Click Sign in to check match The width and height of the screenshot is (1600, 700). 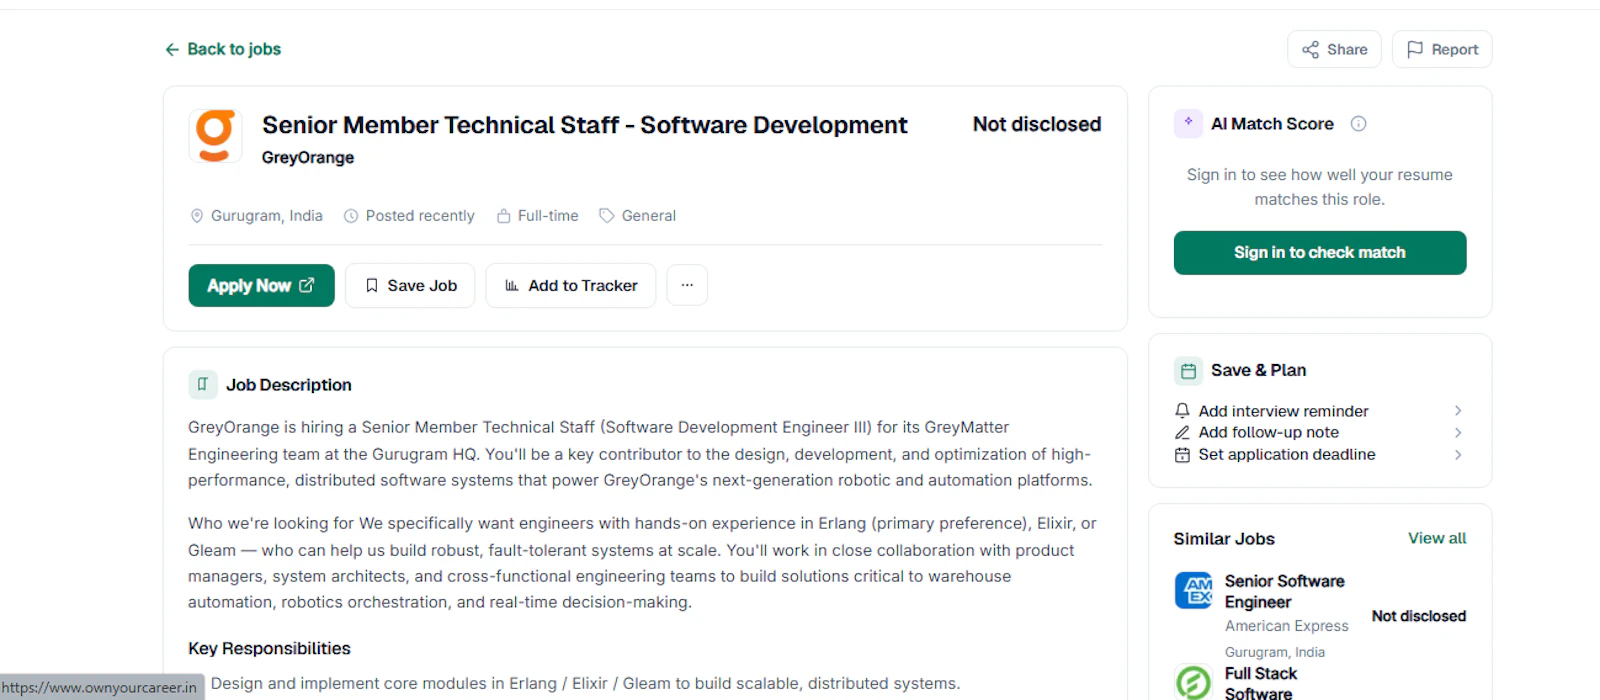(x=1320, y=253)
